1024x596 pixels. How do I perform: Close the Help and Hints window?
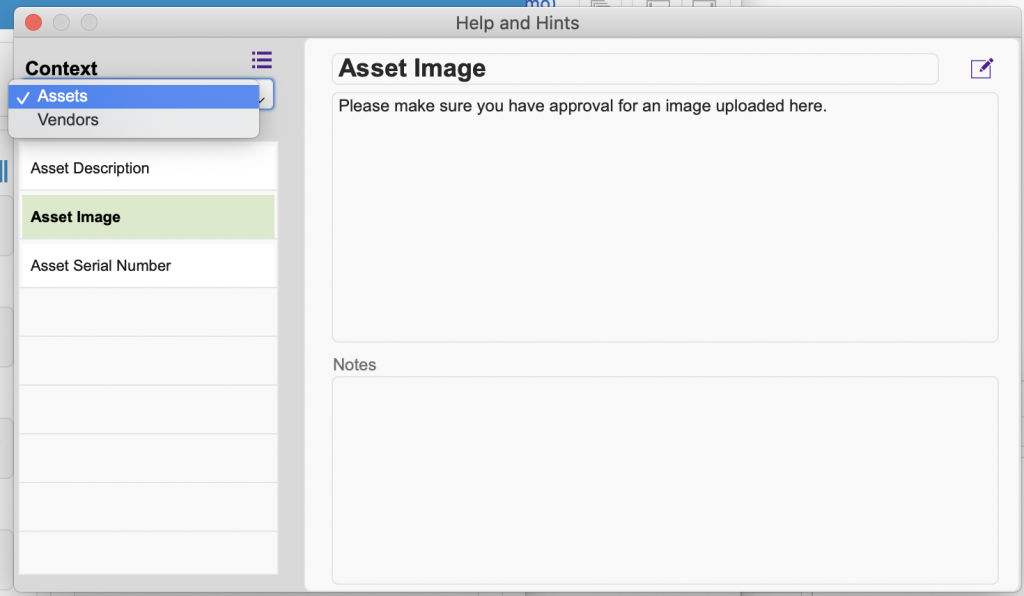pyautogui.click(x=33, y=23)
